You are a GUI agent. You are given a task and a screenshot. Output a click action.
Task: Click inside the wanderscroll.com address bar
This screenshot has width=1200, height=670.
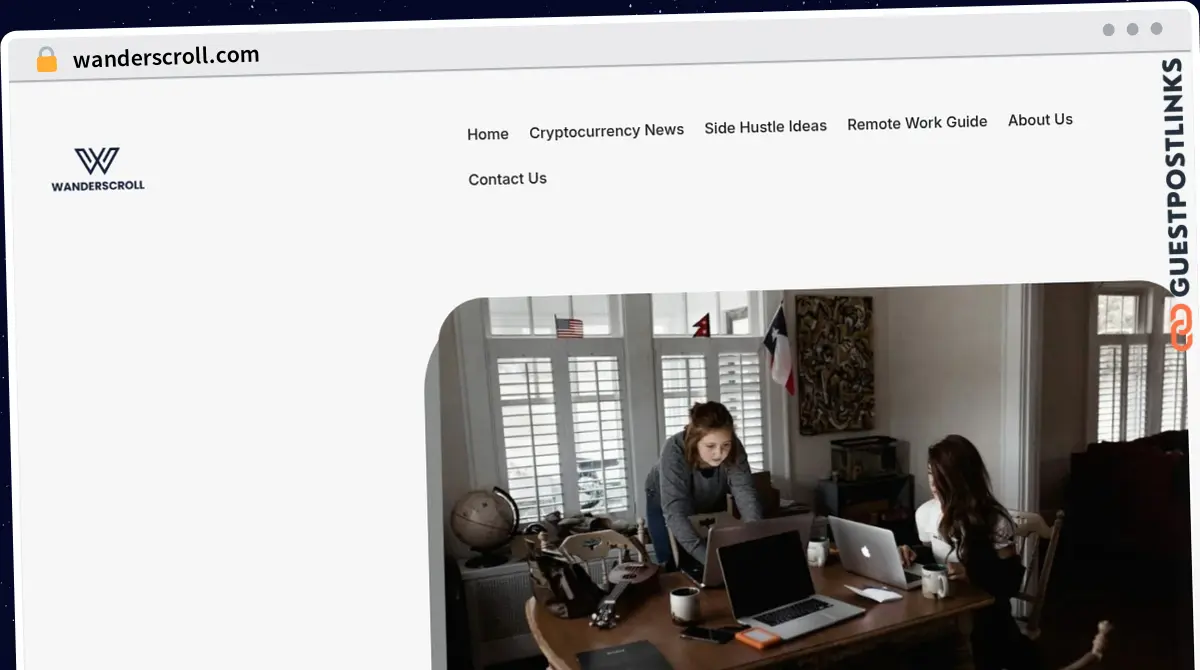168,55
